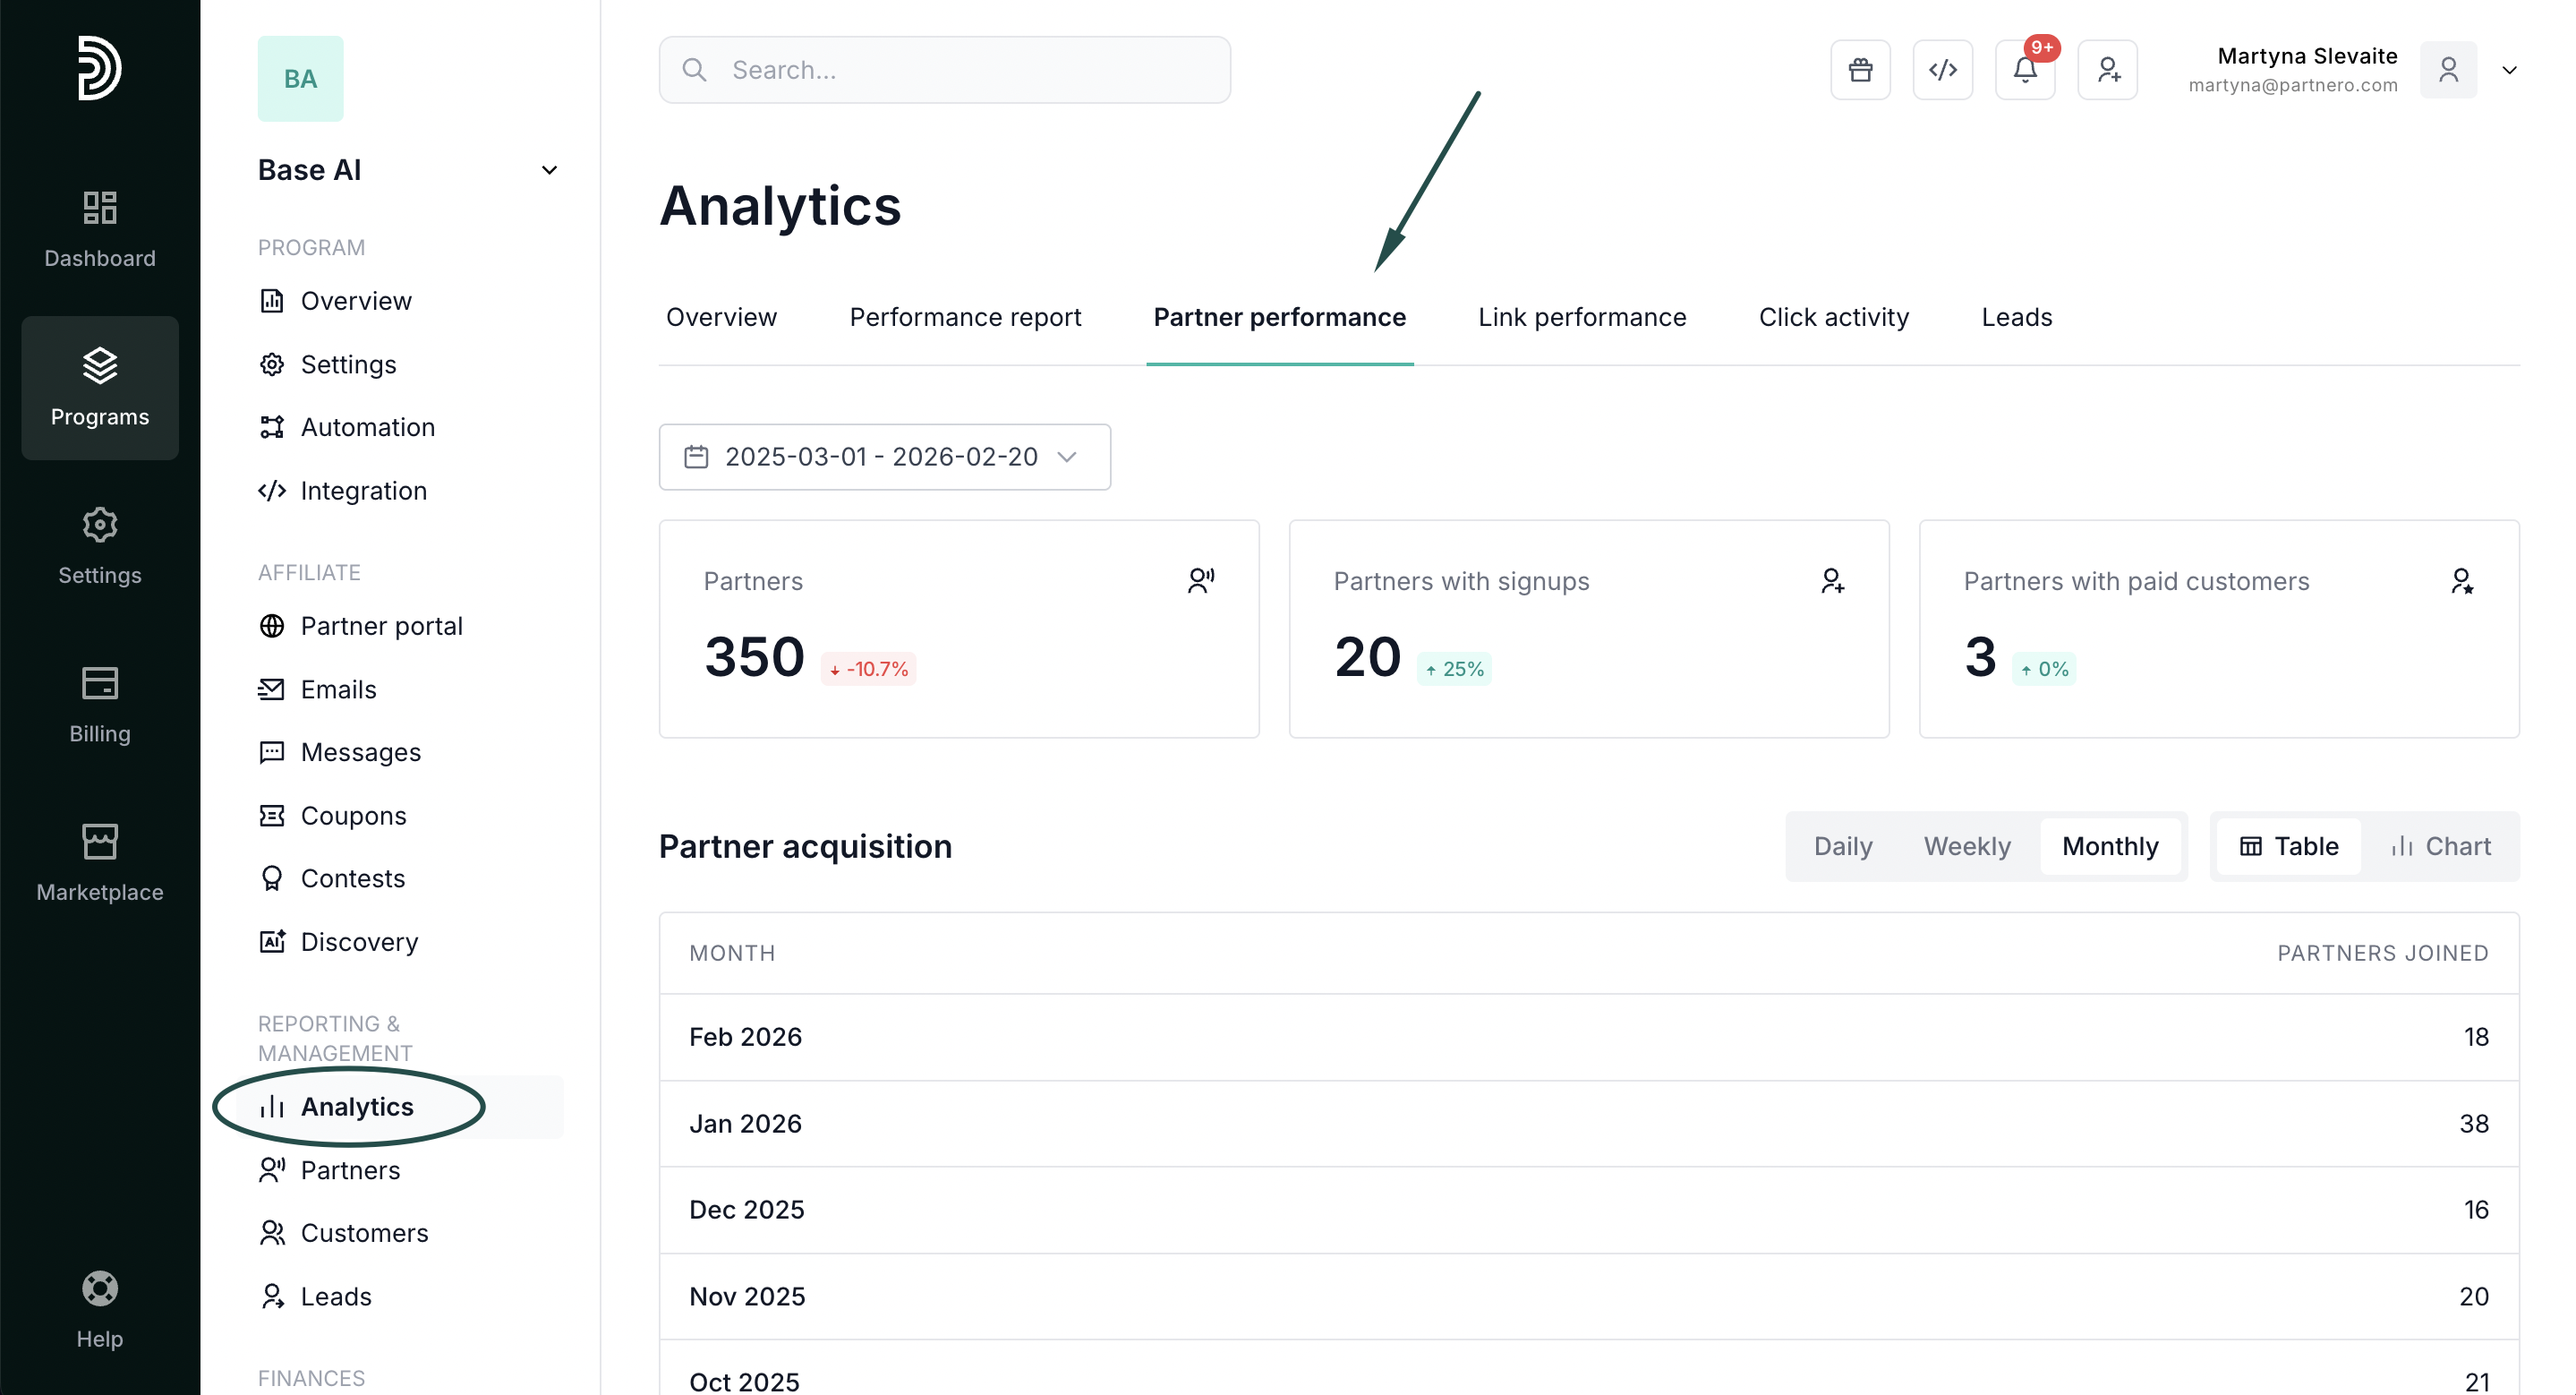This screenshot has width=2576, height=1395.
Task: Open the Discovery sidebar item
Action: tap(359, 942)
